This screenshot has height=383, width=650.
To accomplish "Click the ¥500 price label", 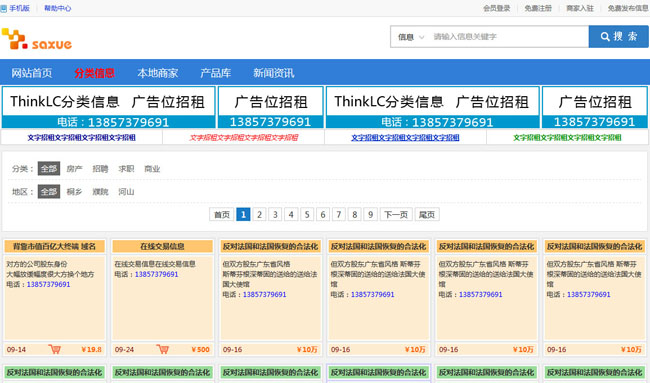I will coord(201,349).
